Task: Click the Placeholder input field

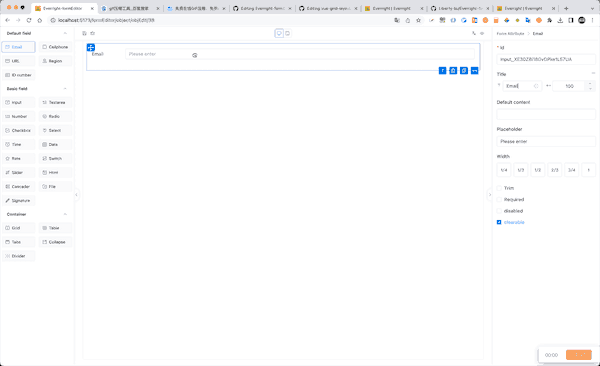Action: pyautogui.click(x=546, y=142)
